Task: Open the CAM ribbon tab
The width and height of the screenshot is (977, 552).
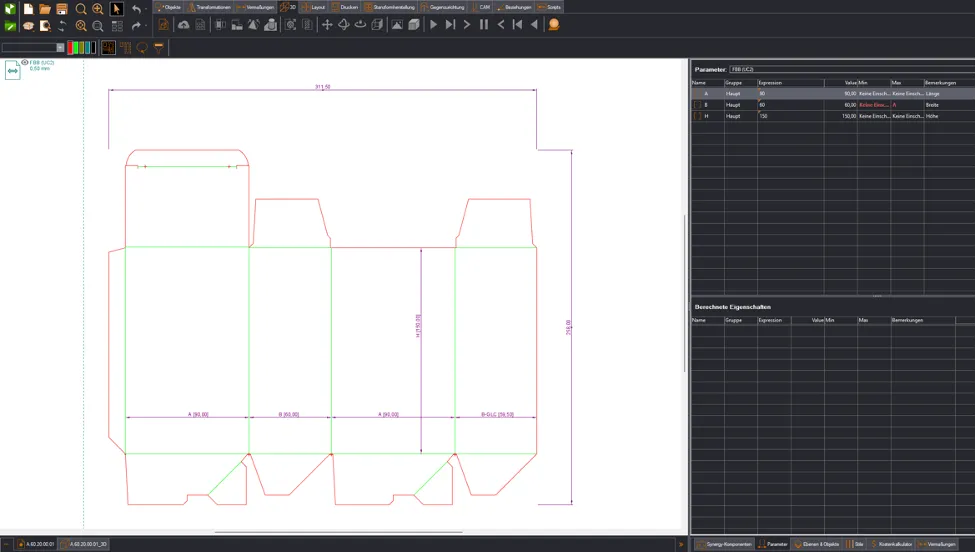Action: tap(481, 7)
